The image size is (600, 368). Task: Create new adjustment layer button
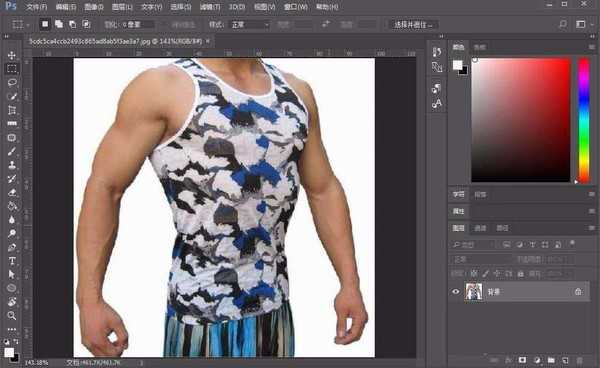coord(537,360)
